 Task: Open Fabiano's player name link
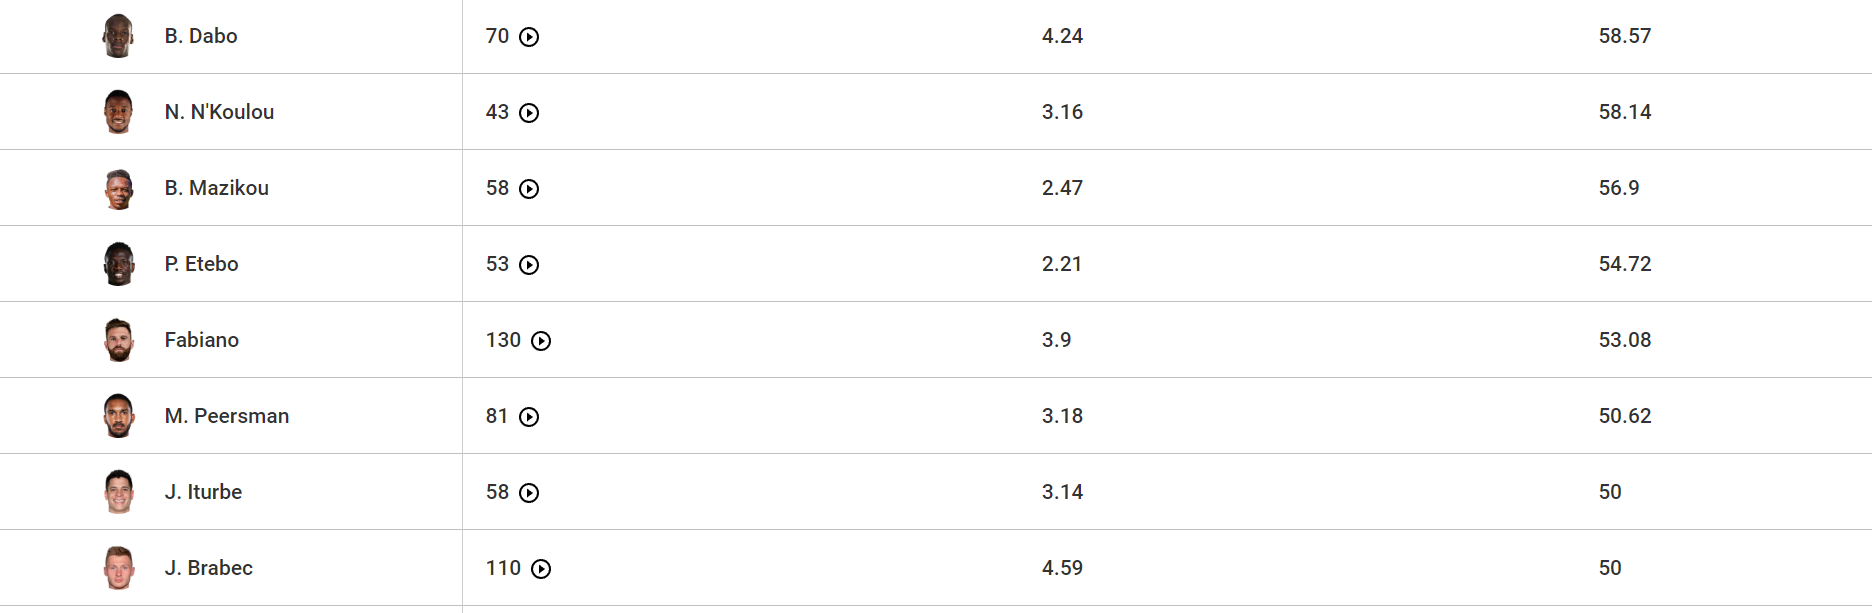202,340
